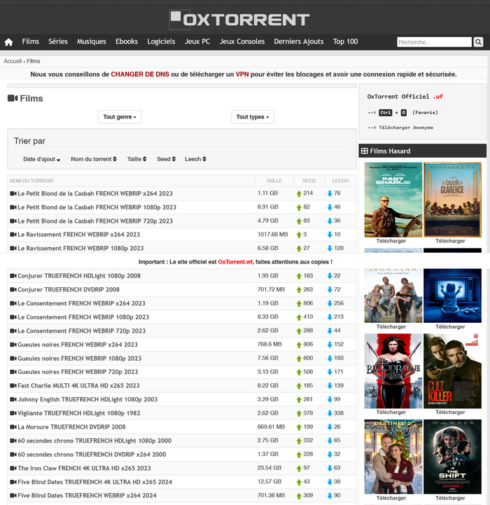The height and width of the screenshot is (505, 490).
Task: Open the Musiques section
Action: click(x=91, y=42)
